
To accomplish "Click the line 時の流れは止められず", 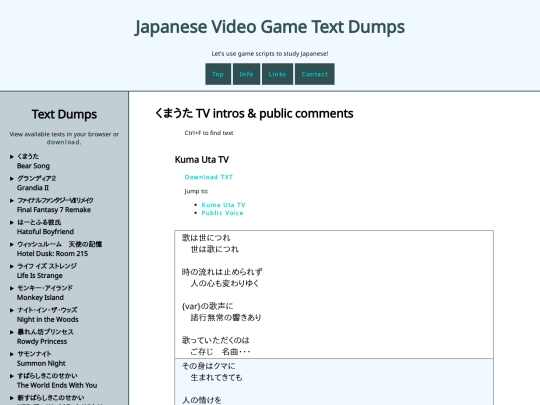I will (222, 272).
